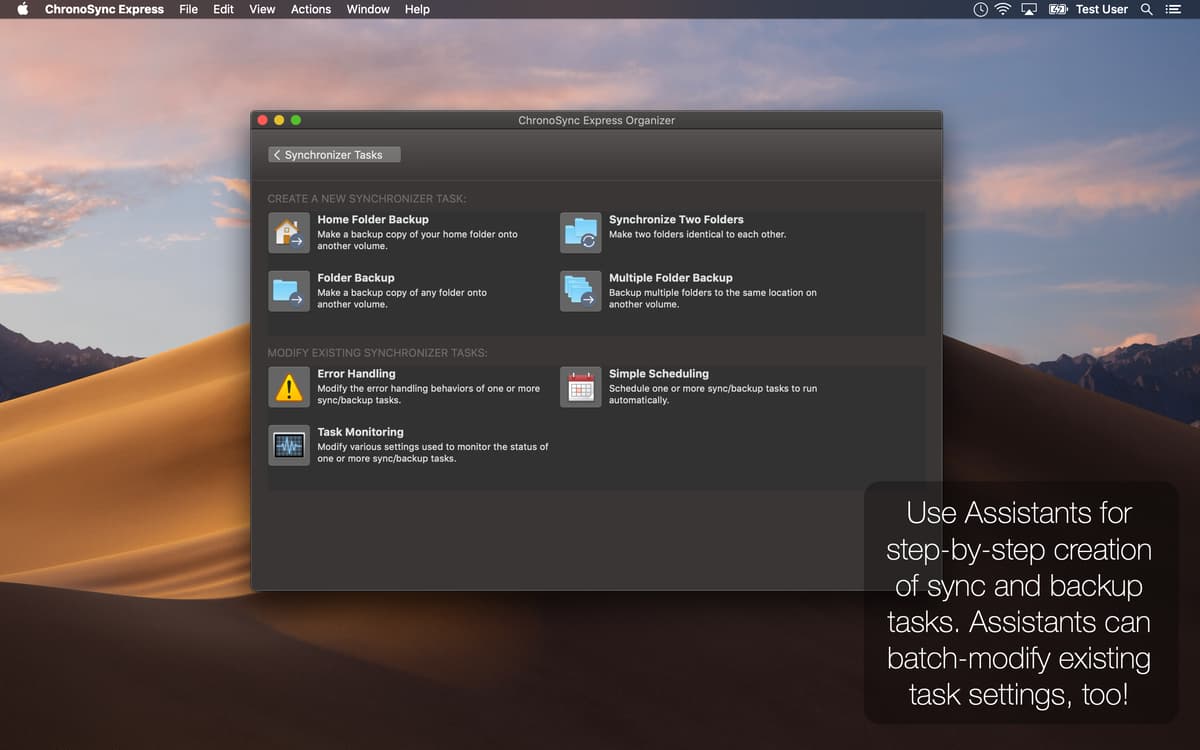The height and width of the screenshot is (750, 1200).
Task: Select the Task Monitoring icon
Action: (x=288, y=444)
